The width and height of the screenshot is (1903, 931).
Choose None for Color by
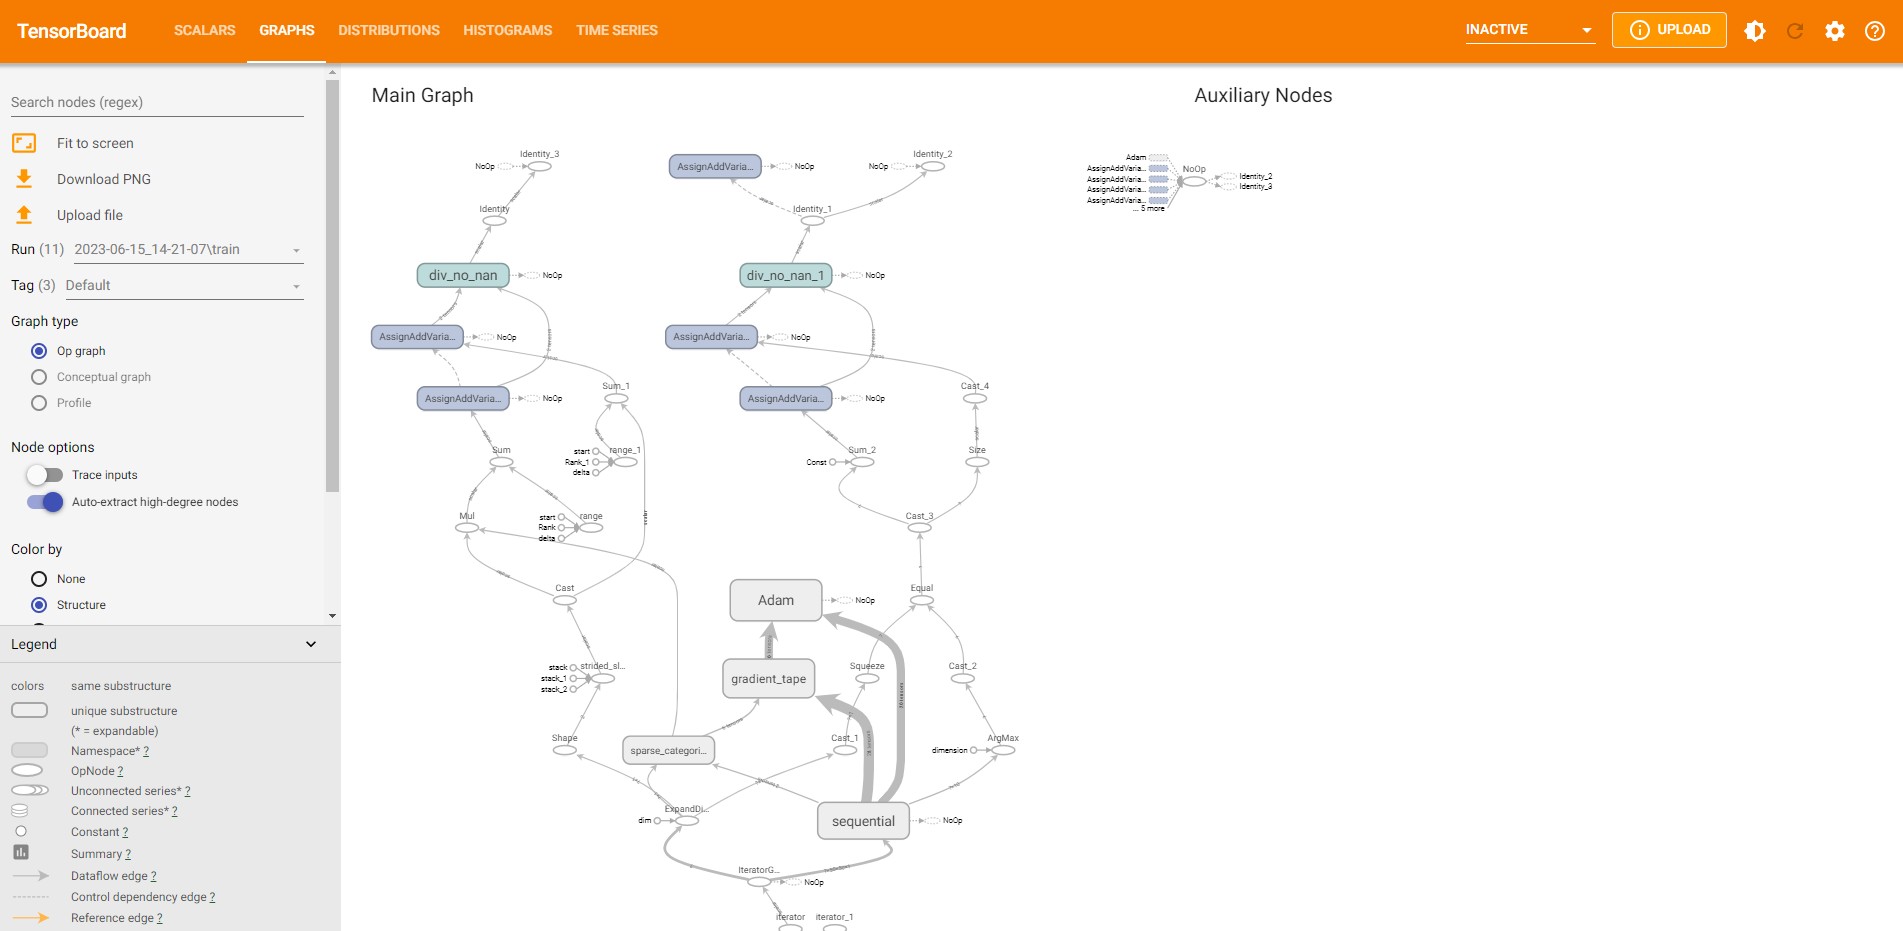pyautogui.click(x=39, y=579)
